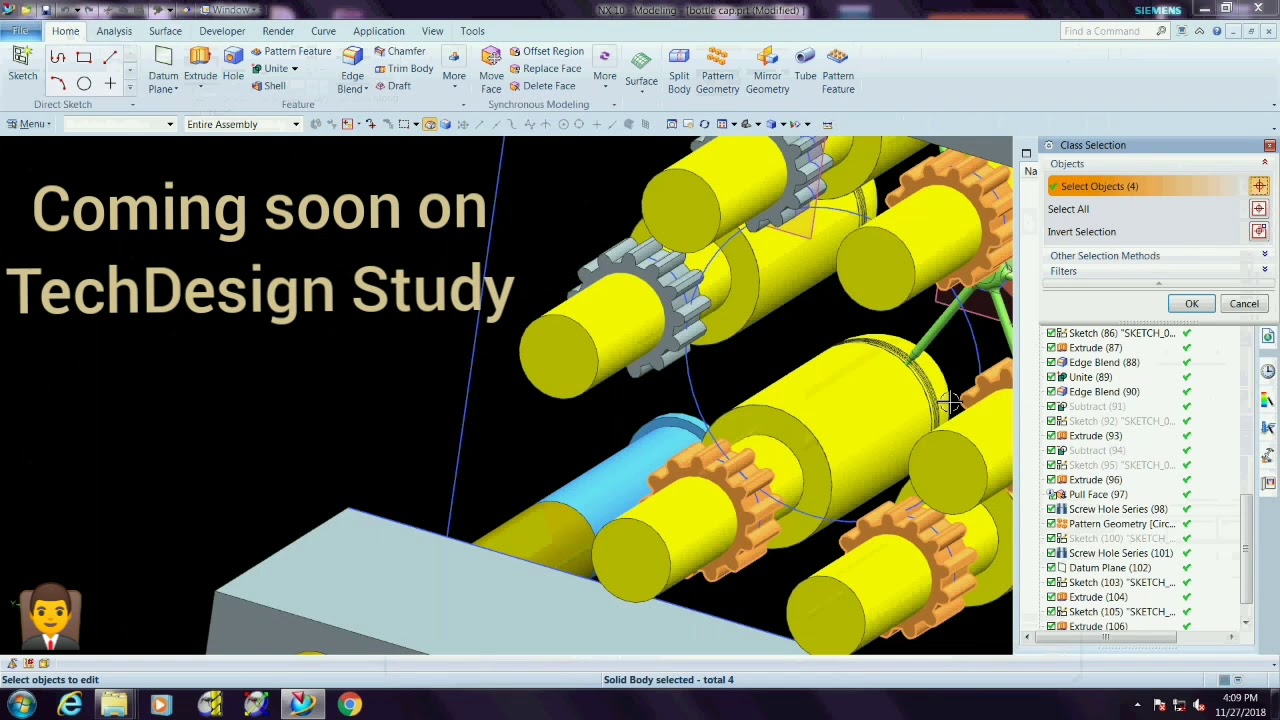Viewport: 1280px width, 720px height.
Task: Toggle checkbox for Unite (89)
Action: pyautogui.click(x=1051, y=377)
